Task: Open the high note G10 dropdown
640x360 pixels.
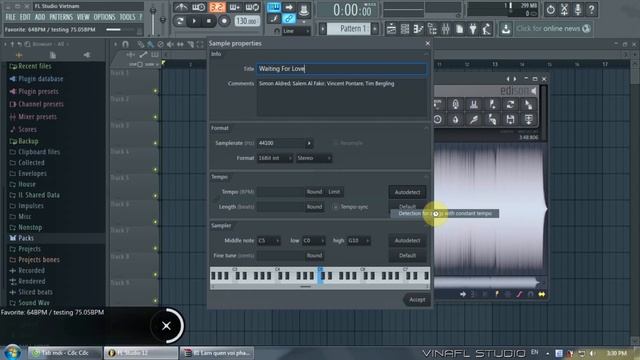Action: 358,241
